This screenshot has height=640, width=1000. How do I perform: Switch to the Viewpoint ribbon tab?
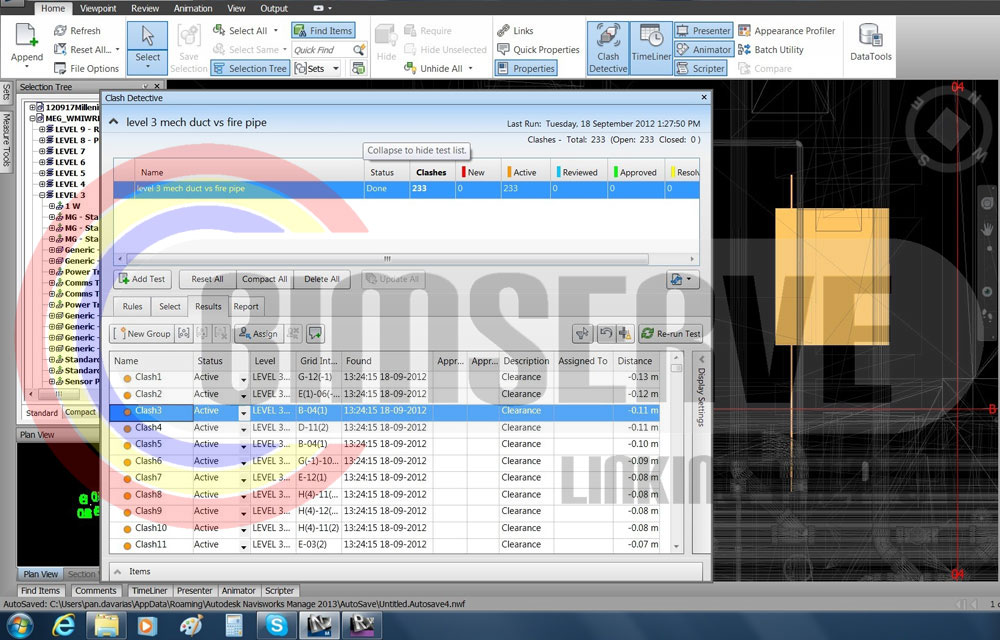(98, 8)
